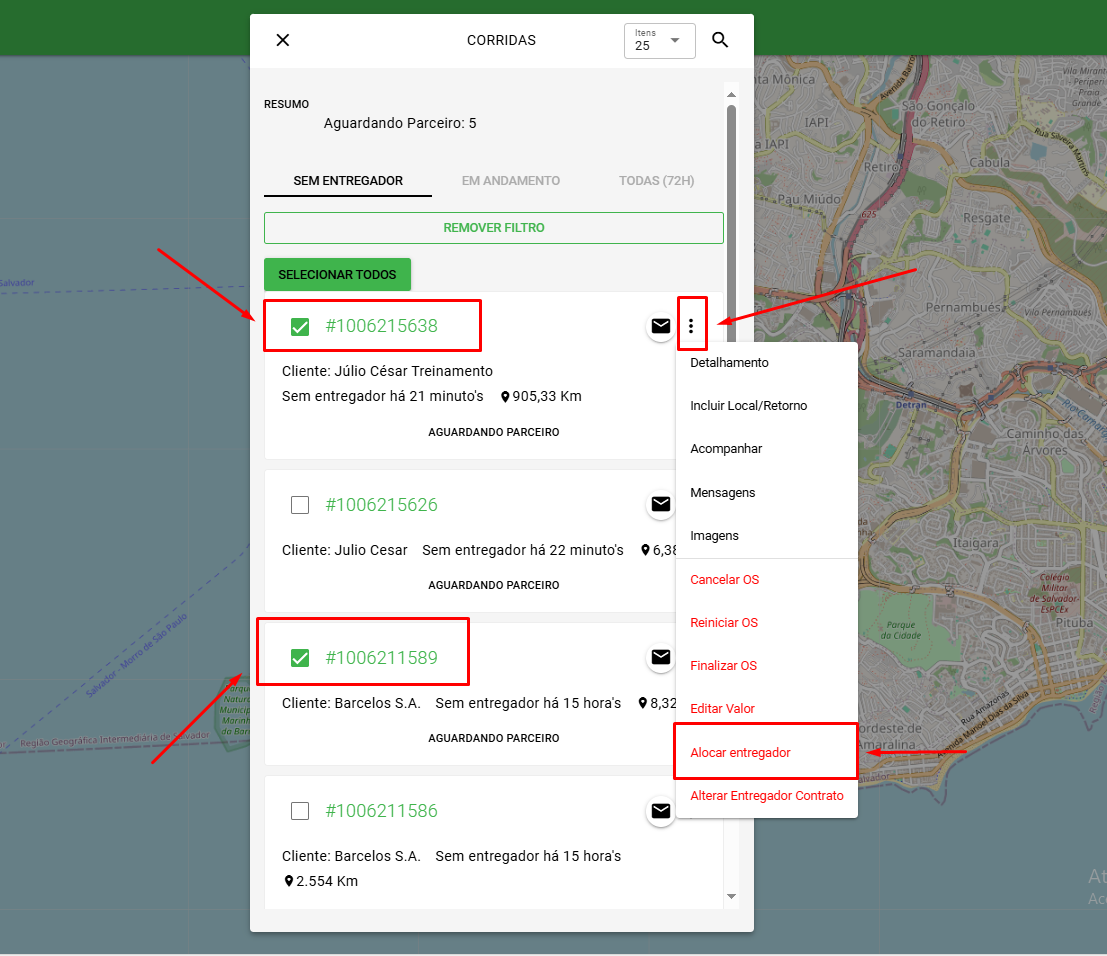Viewport: 1107px width, 956px height.
Task: Open messages envelope for order #1006211589
Action: [661, 657]
